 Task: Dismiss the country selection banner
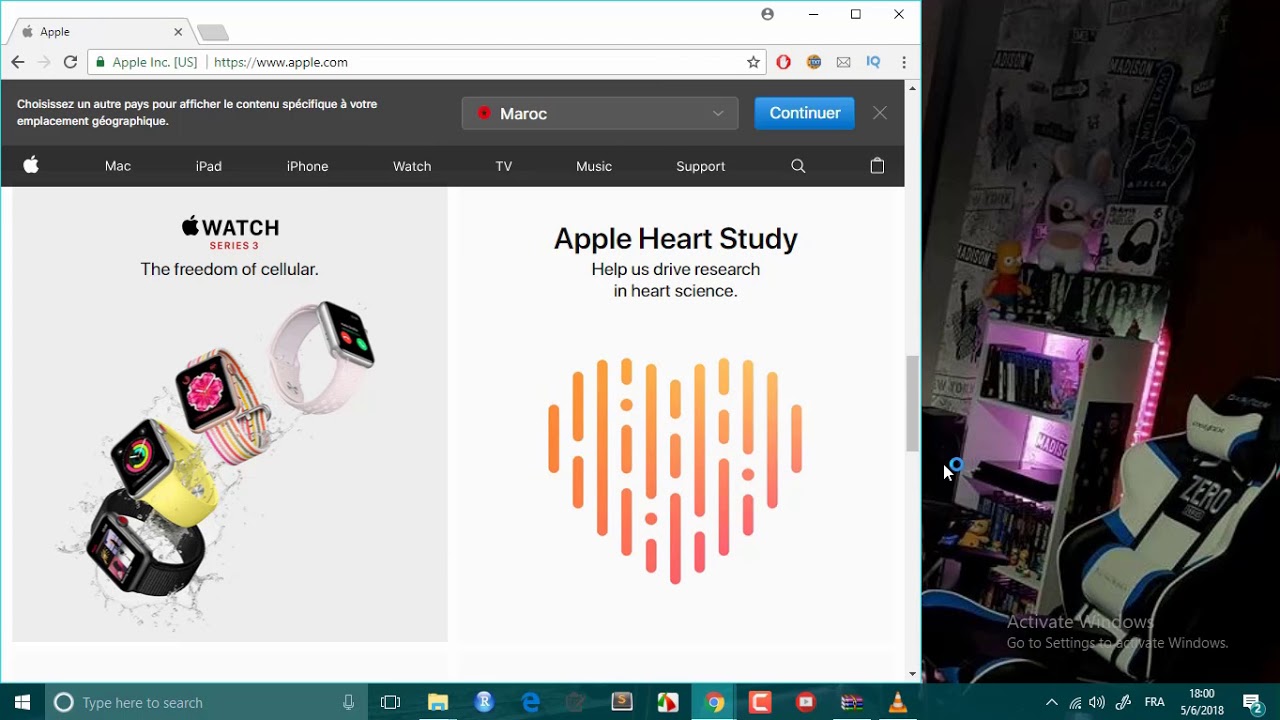880,113
